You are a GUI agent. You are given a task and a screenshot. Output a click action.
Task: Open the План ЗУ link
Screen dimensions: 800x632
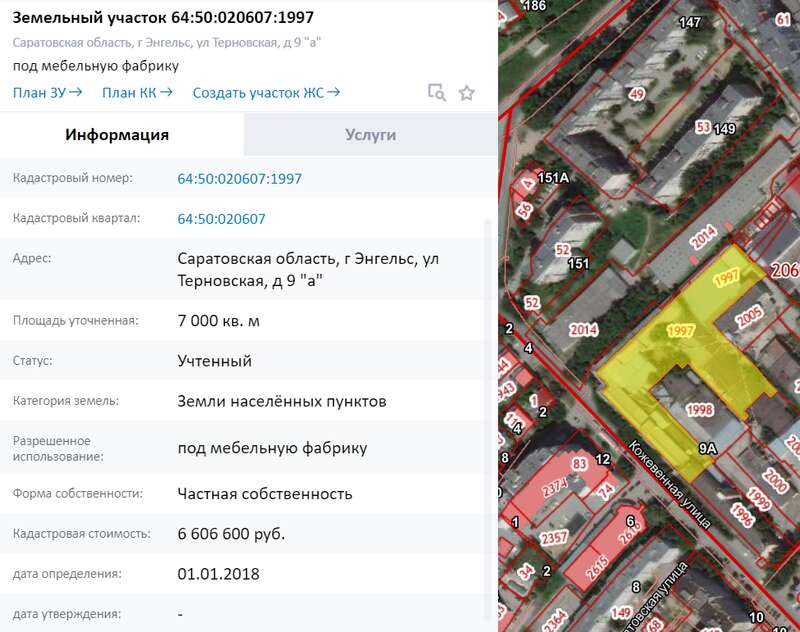[x=38, y=90]
